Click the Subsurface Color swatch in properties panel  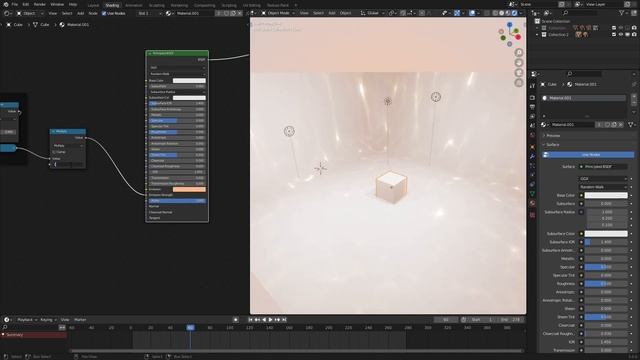(606, 234)
